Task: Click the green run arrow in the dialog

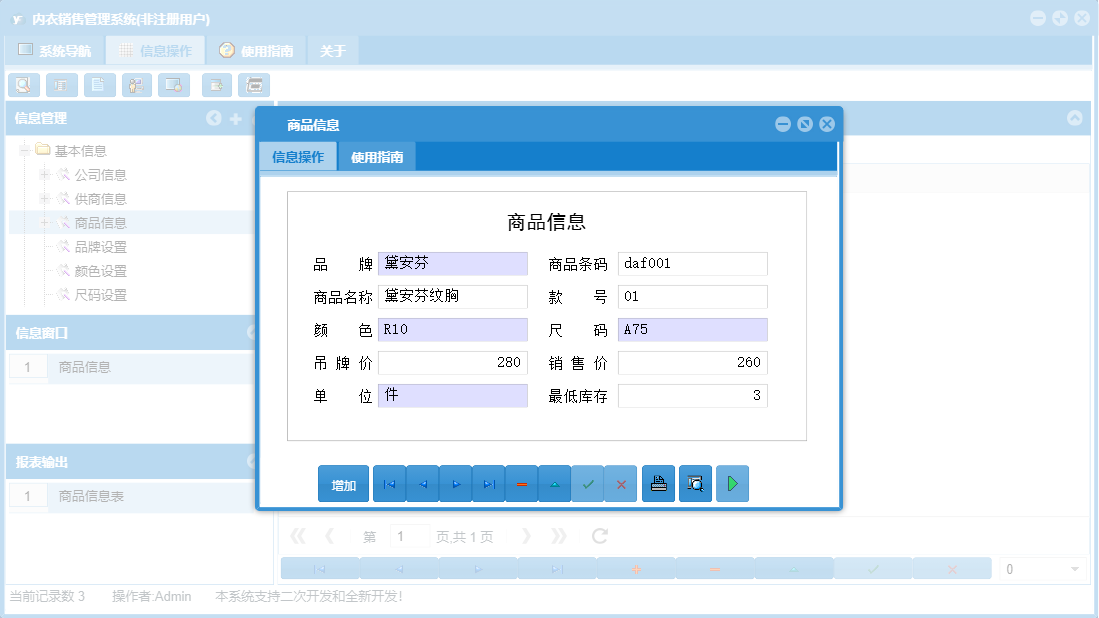Action: pyautogui.click(x=732, y=483)
